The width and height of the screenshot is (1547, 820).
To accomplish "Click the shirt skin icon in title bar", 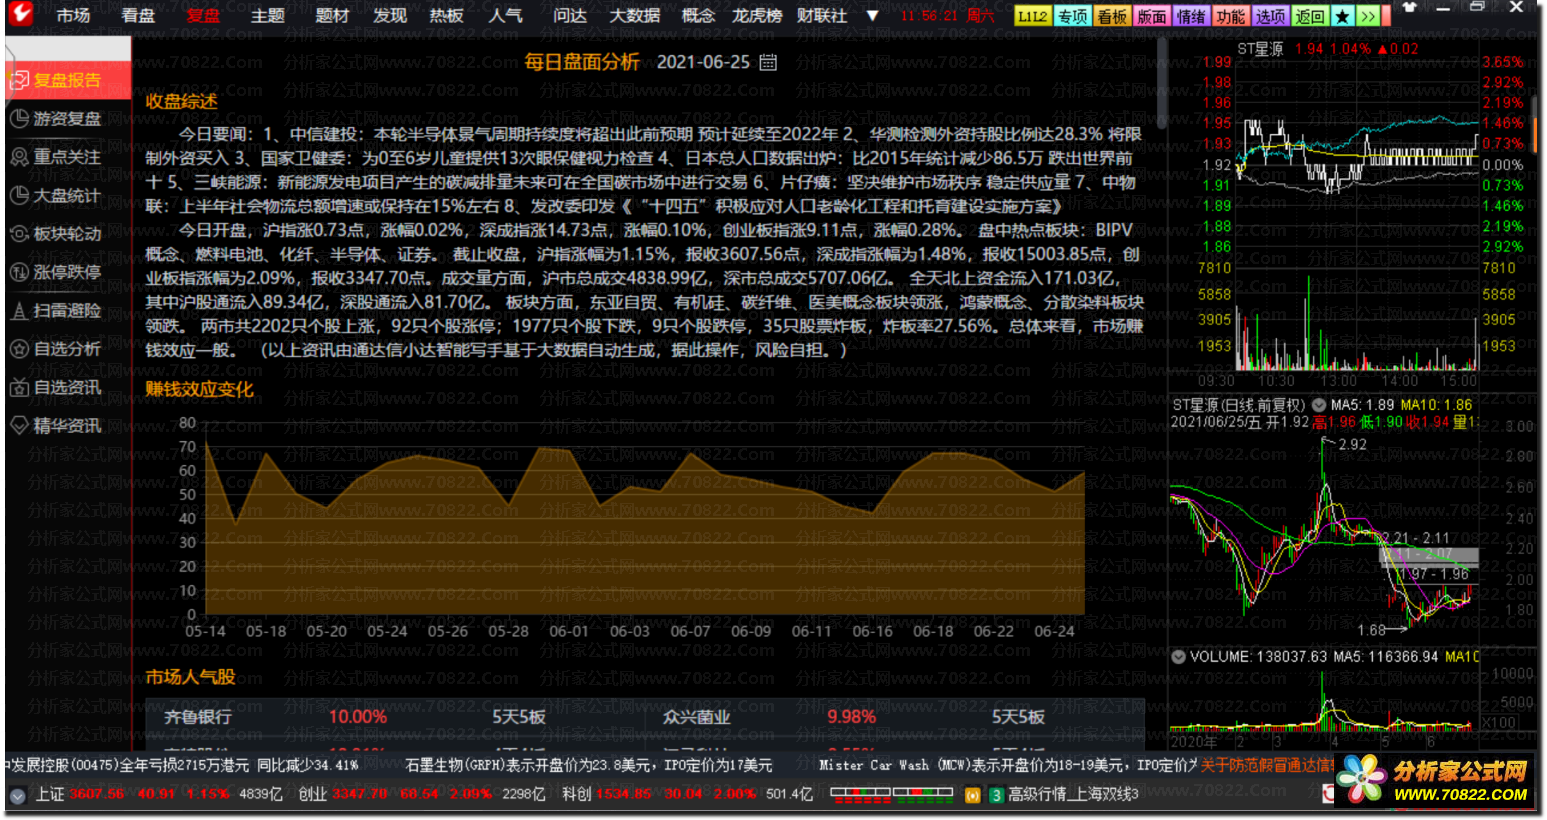I will 1410,7.
